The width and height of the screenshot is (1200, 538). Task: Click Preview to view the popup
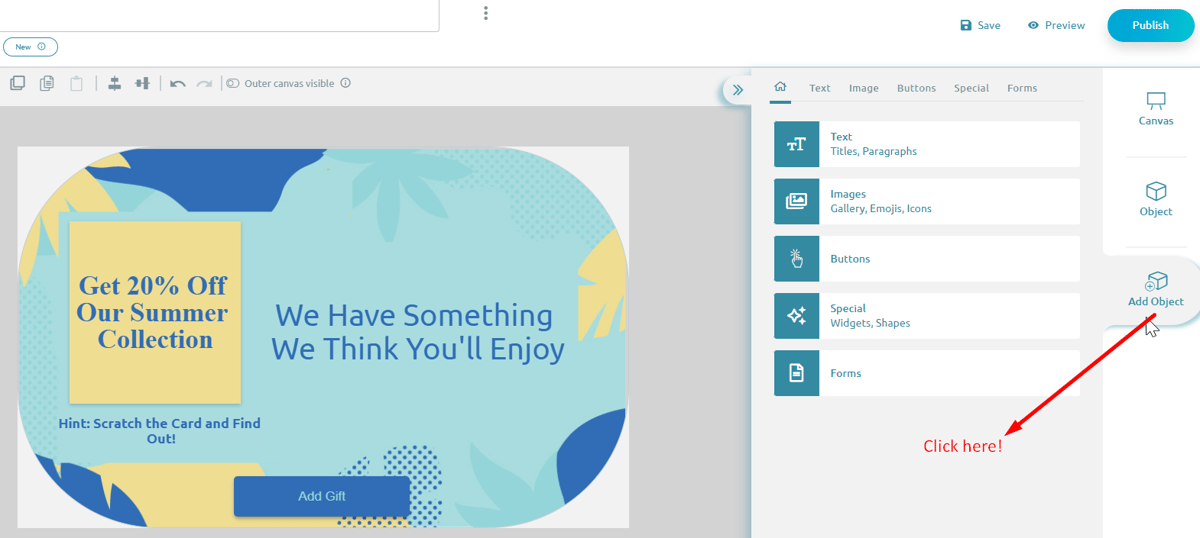(x=1056, y=25)
